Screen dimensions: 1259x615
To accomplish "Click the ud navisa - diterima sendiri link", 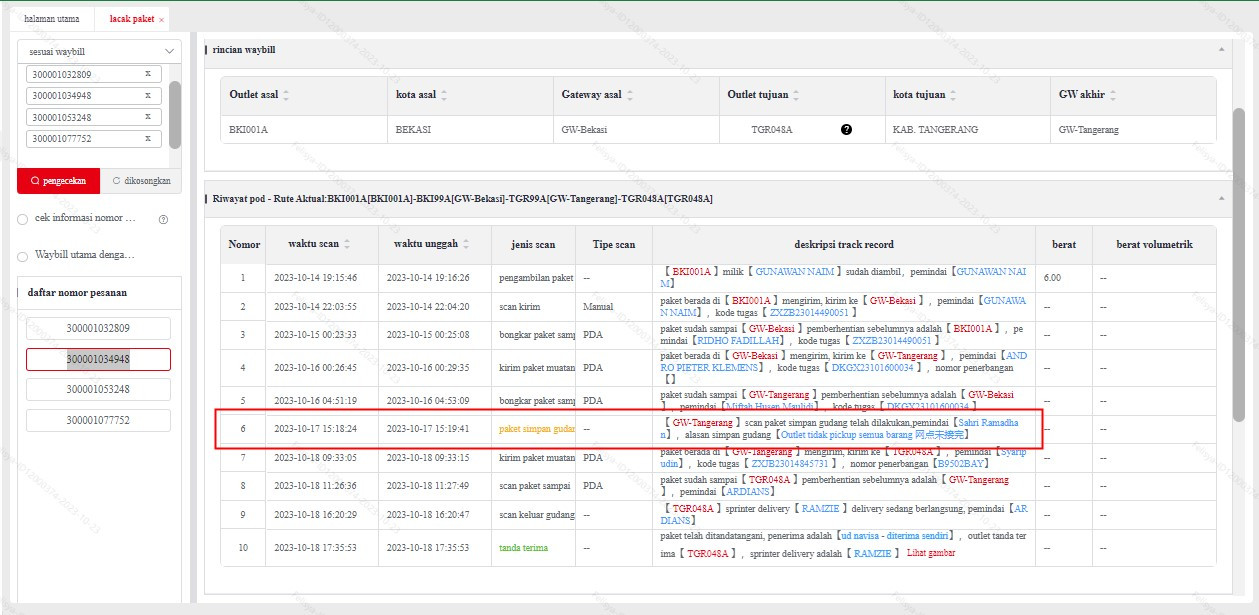I will (x=893, y=536).
